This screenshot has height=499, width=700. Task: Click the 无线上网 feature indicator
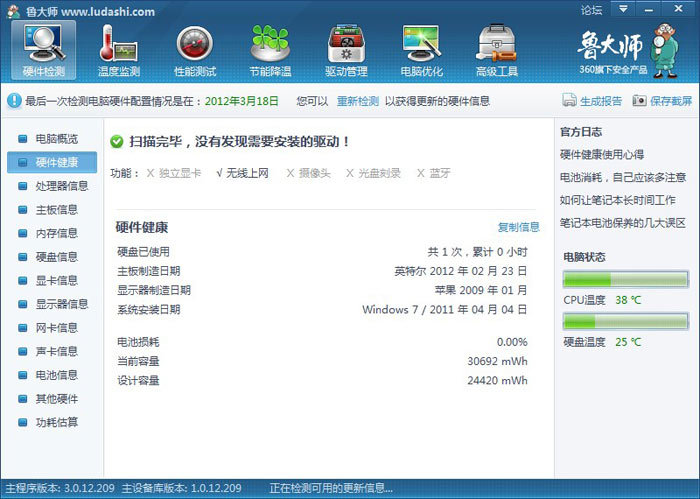point(242,173)
